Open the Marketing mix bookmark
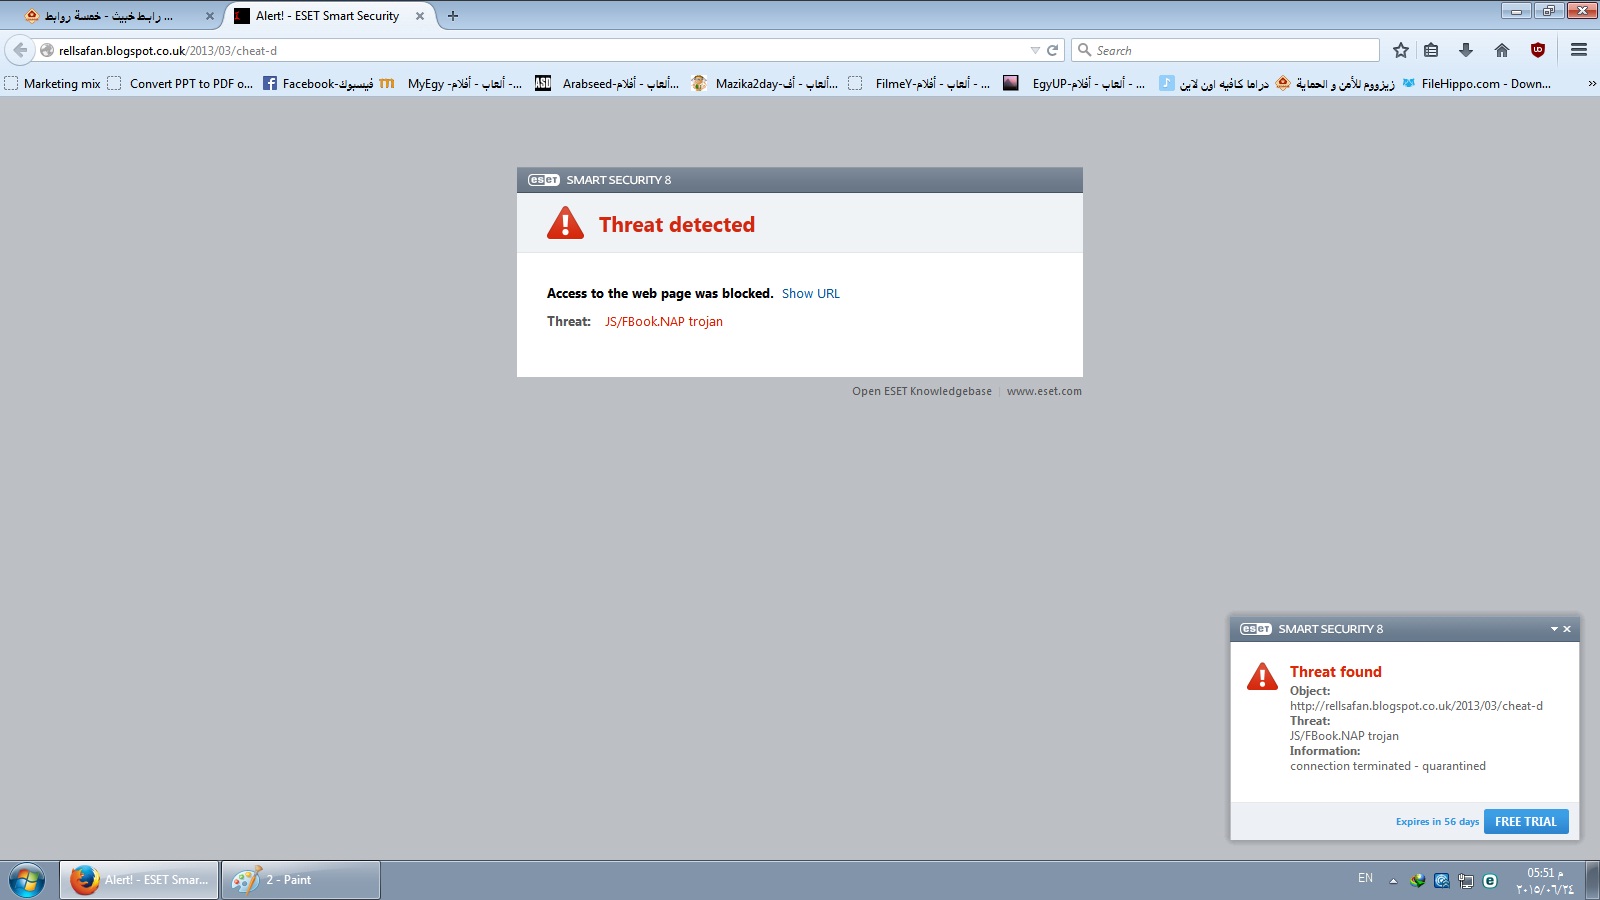The height and width of the screenshot is (900, 1600). [53, 84]
